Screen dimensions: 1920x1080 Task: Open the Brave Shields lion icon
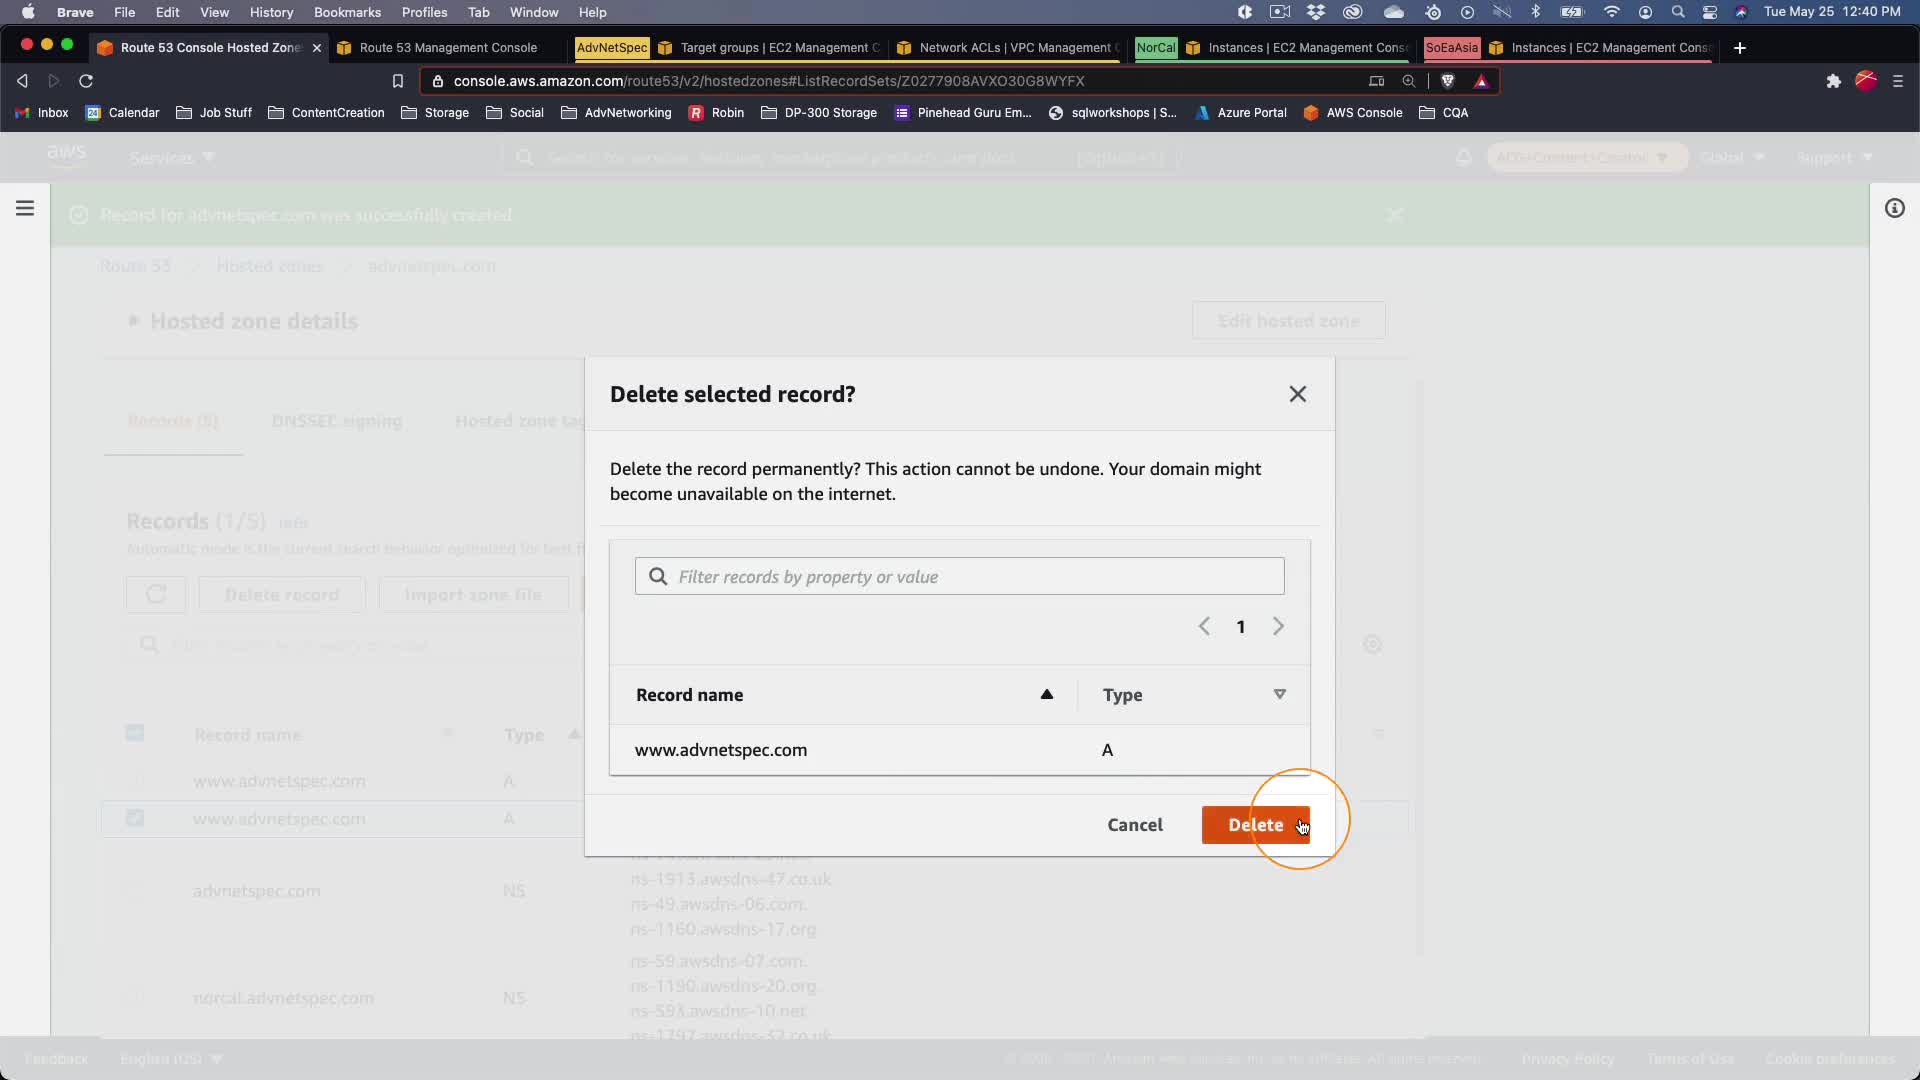pyautogui.click(x=1447, y=81)
